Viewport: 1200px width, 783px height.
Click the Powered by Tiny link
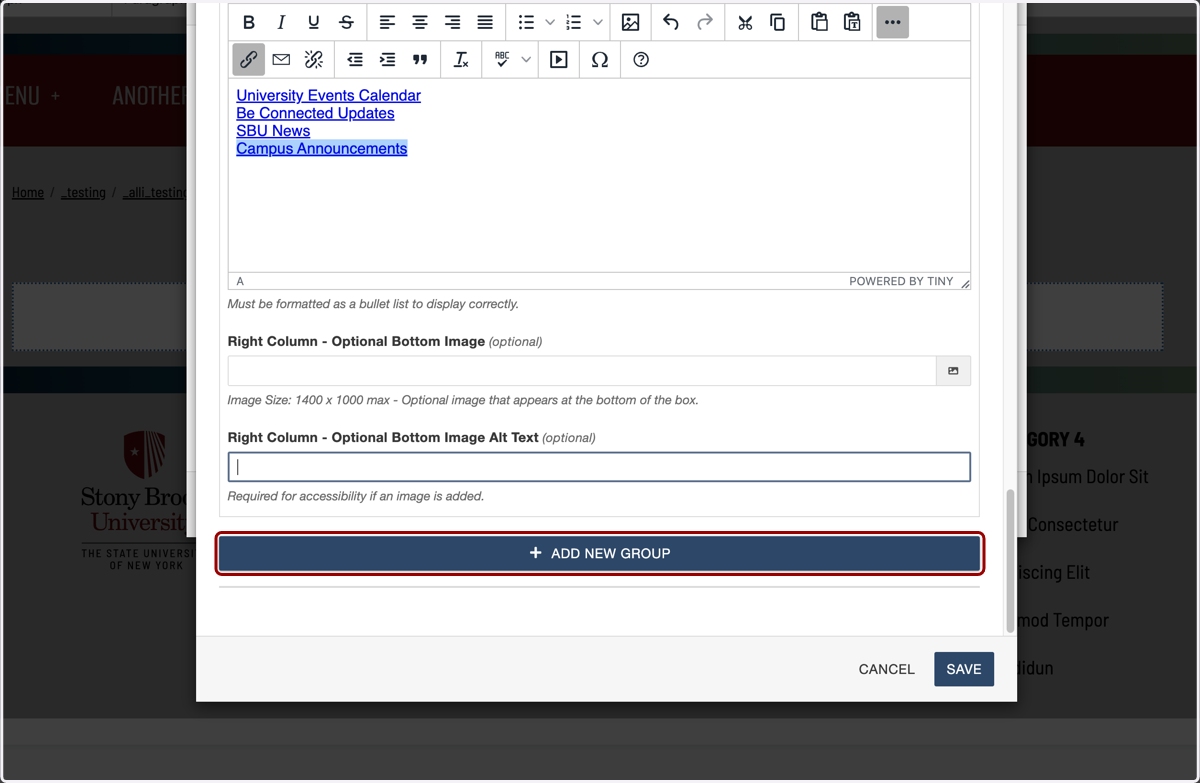pyautogui.click(x=901, y=281)
